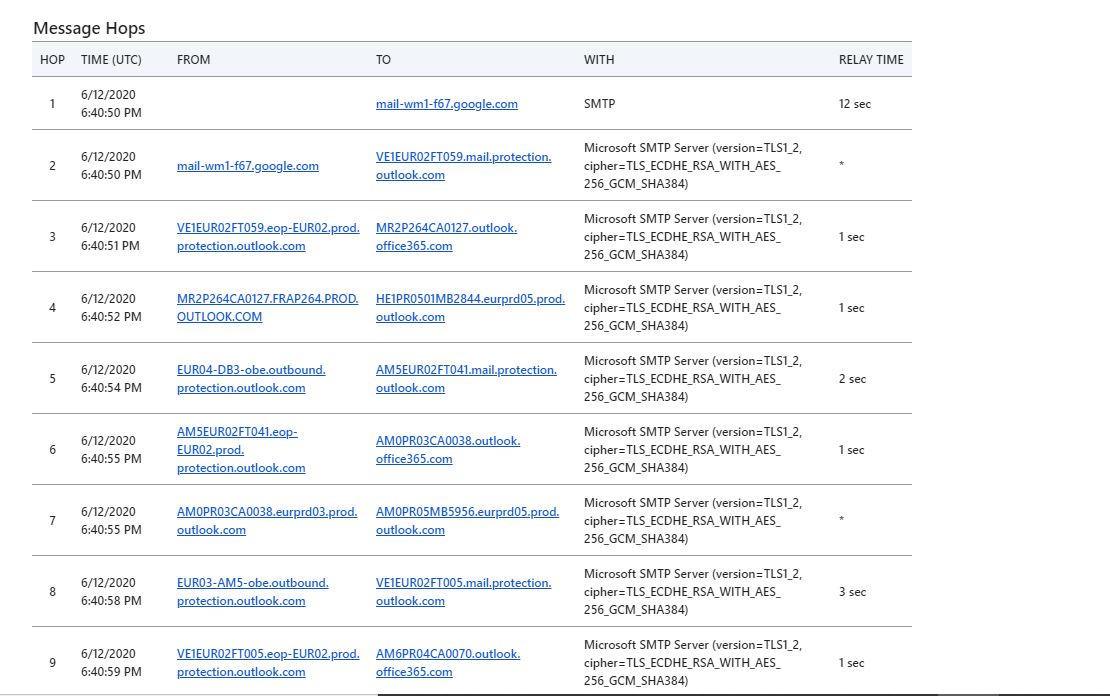
Task: Open AM0PR03CA0038.outlook.office365.com link
Action: tap(448, 450)
